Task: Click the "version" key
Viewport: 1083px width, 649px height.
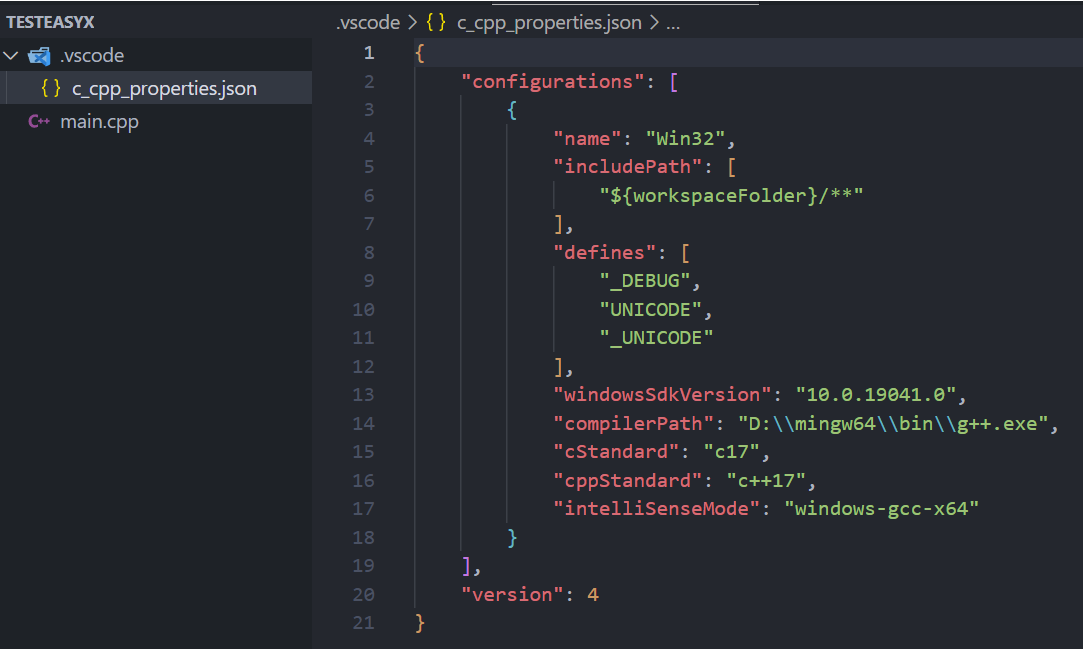Action: (x=512, y=594)
